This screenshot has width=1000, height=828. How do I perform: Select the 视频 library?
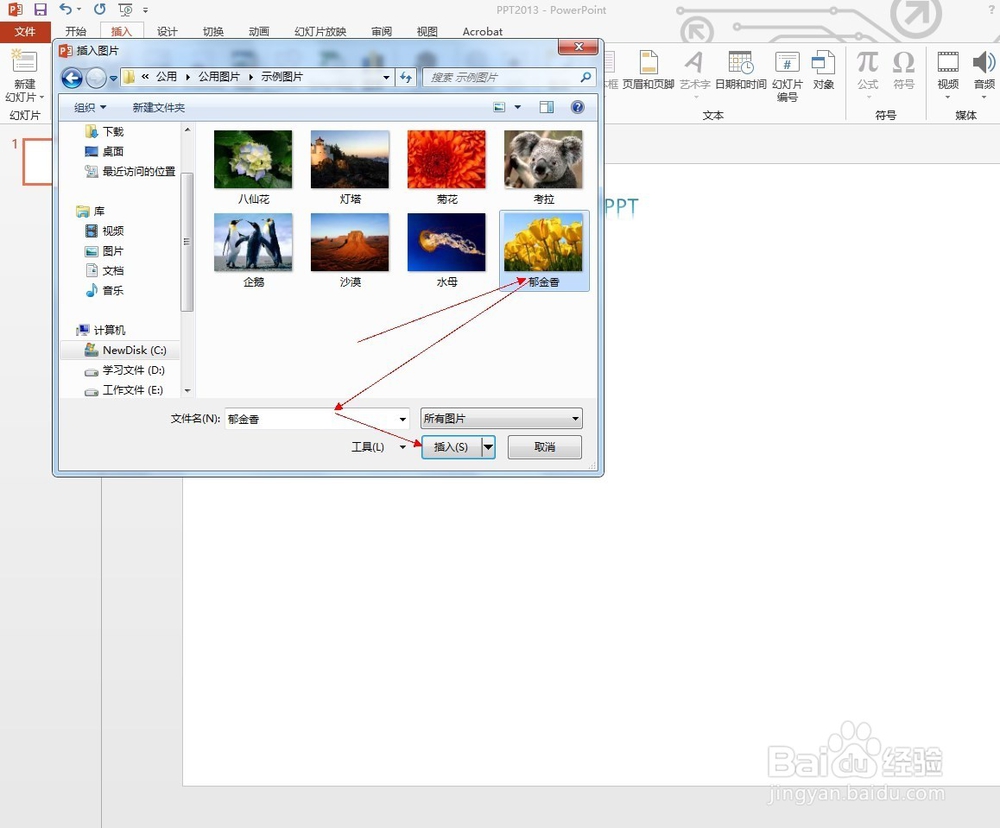click(105, 231)
